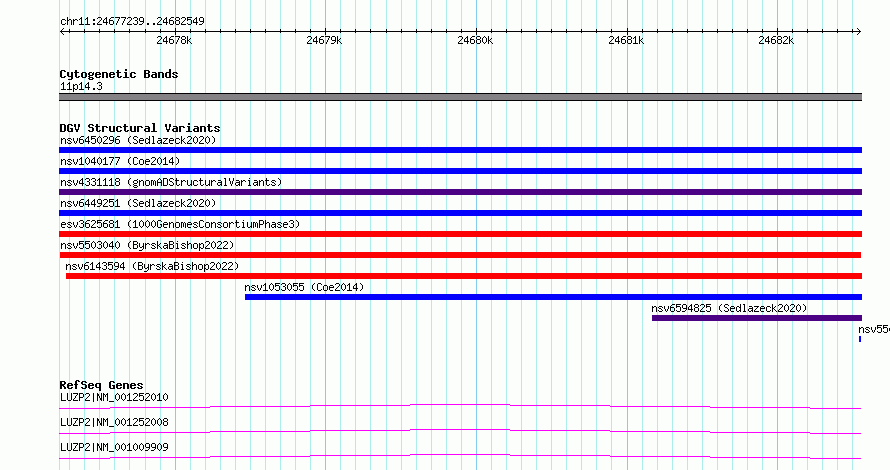Select the blue bar below nsv6449251
Viewport: 890px width, 470px height.
click(460, 213)
